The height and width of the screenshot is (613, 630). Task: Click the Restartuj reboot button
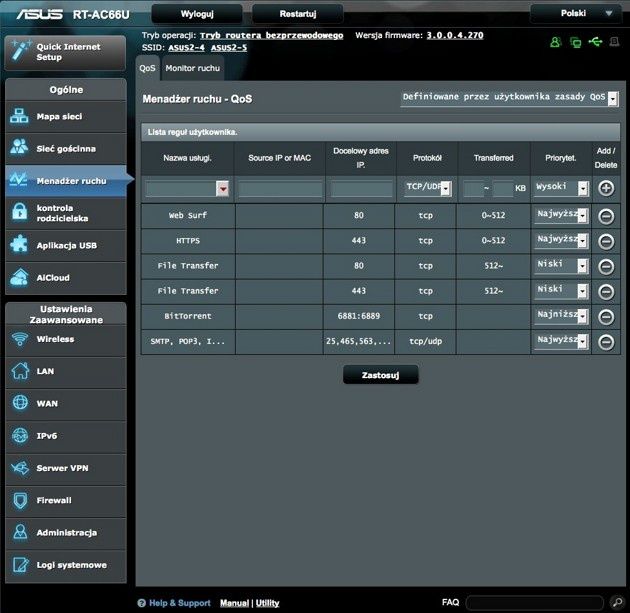pyautogui.click(x=298, y=14)
